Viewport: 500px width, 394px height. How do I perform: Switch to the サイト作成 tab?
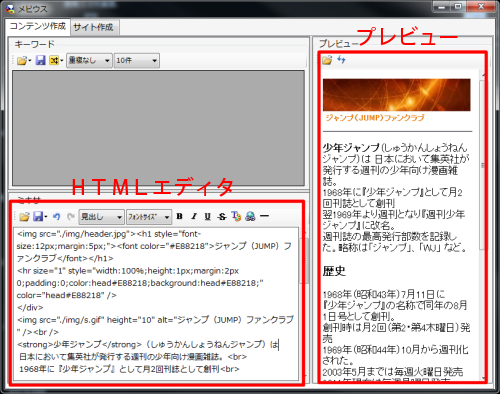coord(93,27)
